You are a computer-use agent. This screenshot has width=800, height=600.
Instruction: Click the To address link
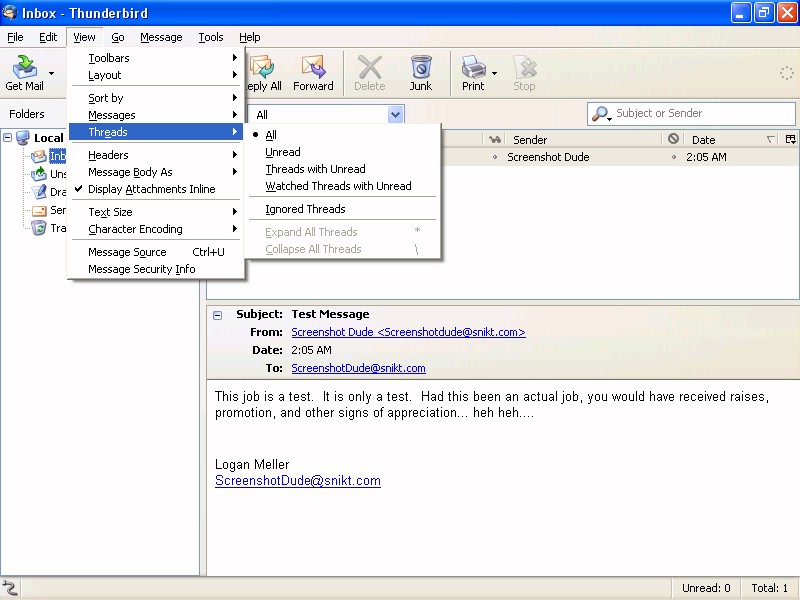(358, 368)
